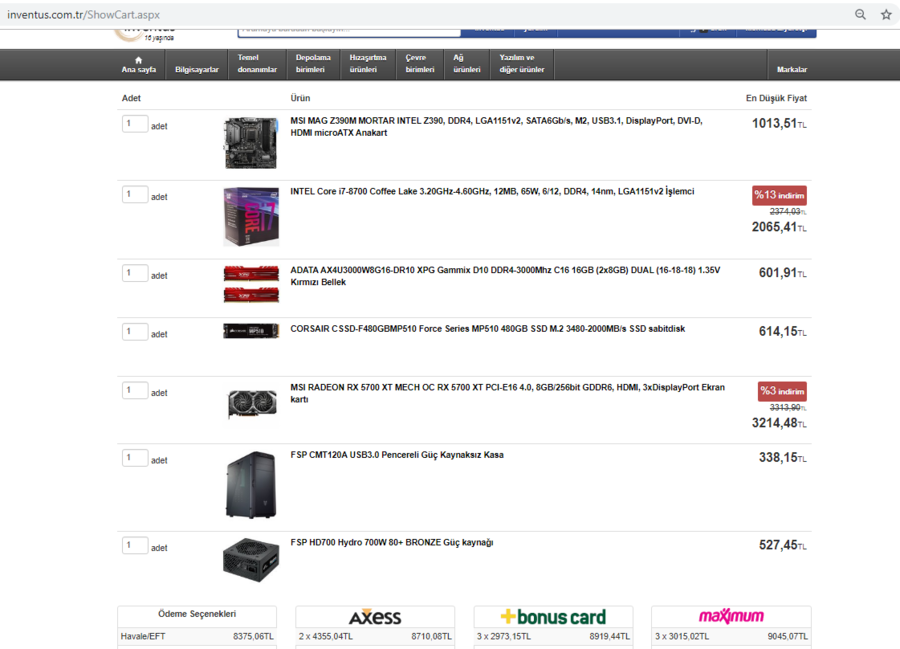Click the 601,91 TL price
This screenshot has width=900, height=649.
point(782,273)
